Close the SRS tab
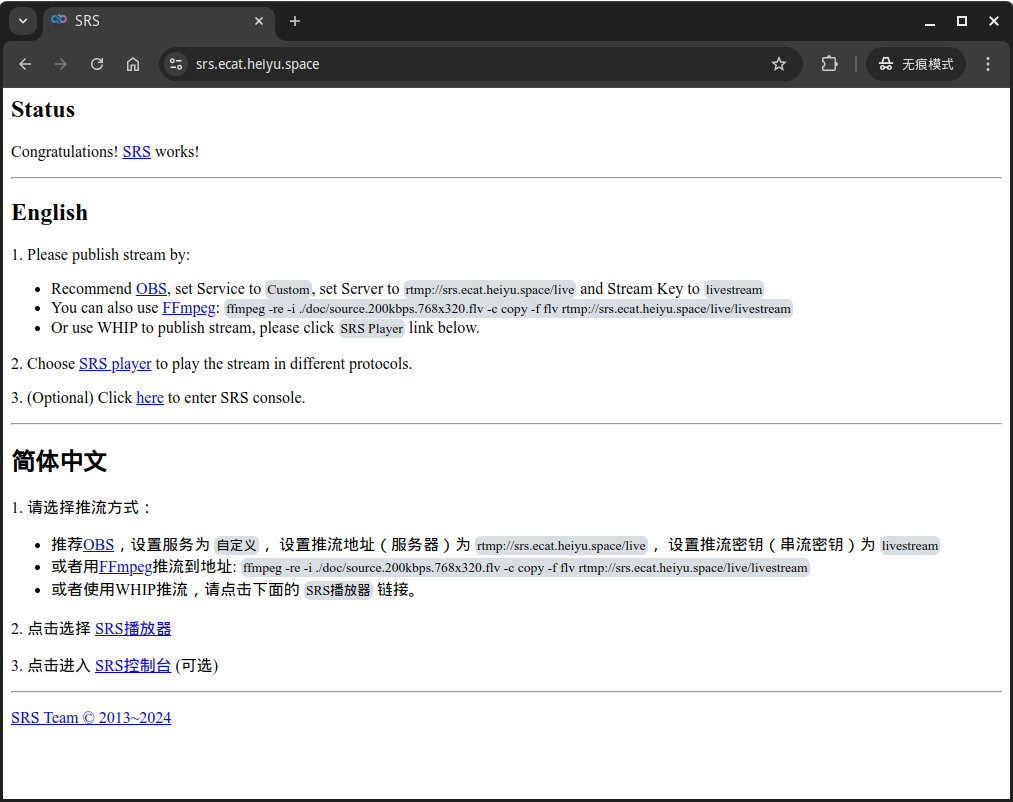This screenshot has width=1013, height=802. point(259,21)
